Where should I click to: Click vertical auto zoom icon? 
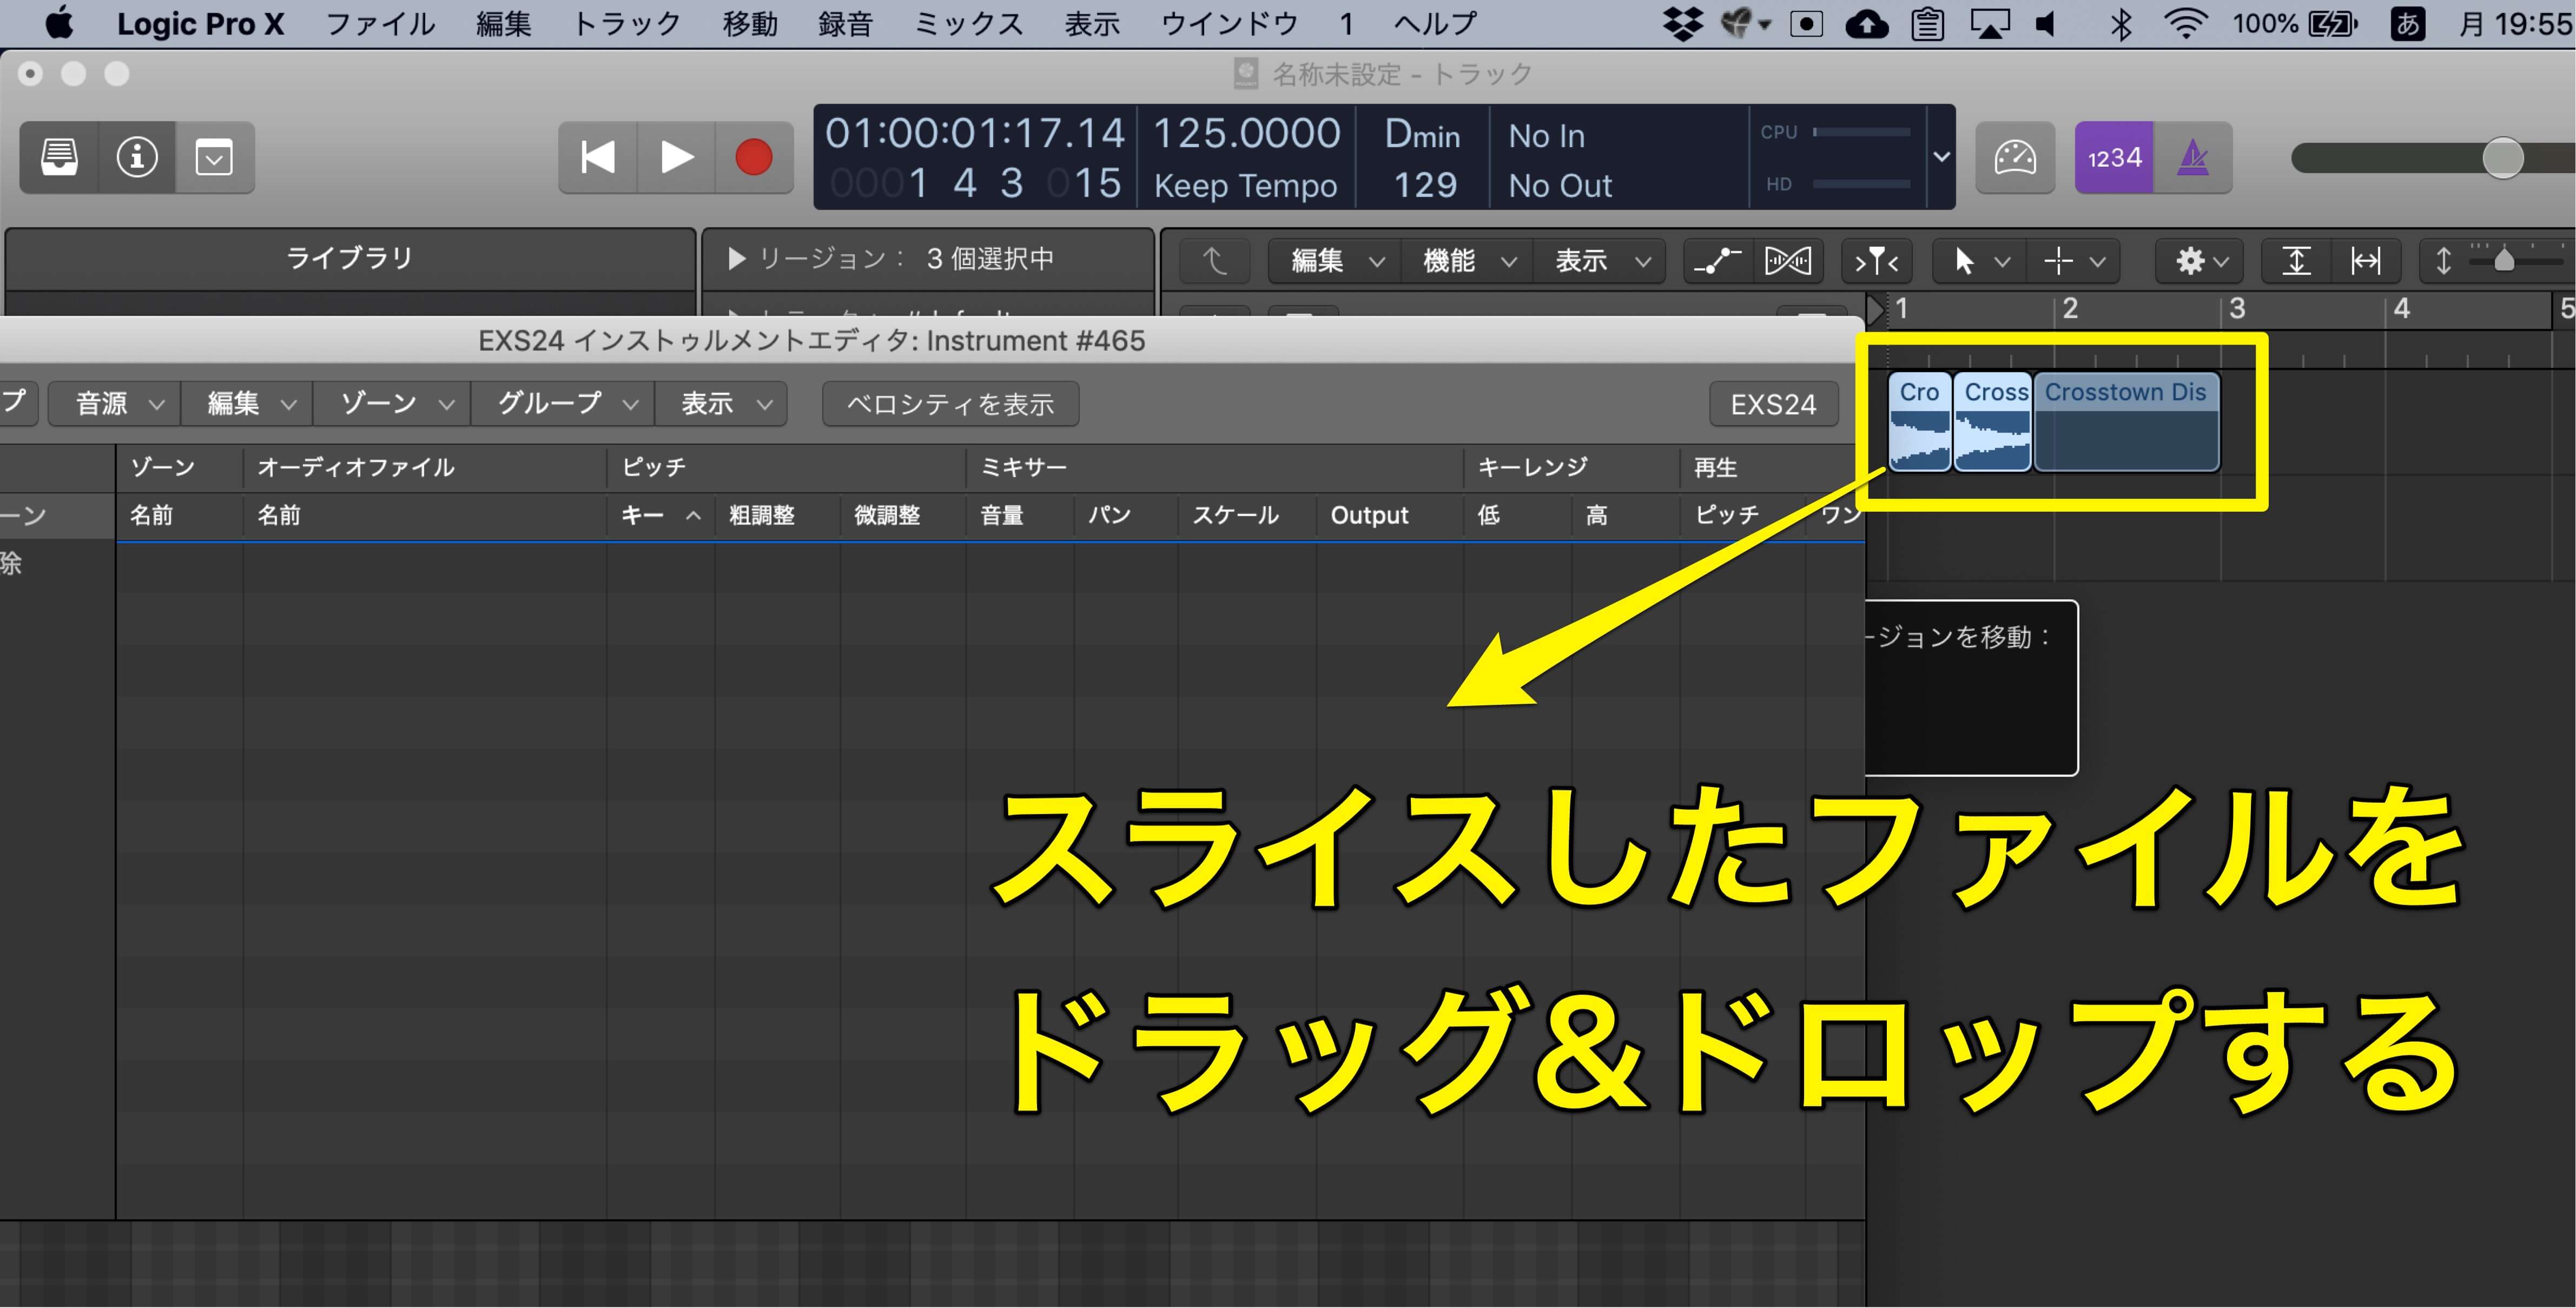pos(2296,261)
